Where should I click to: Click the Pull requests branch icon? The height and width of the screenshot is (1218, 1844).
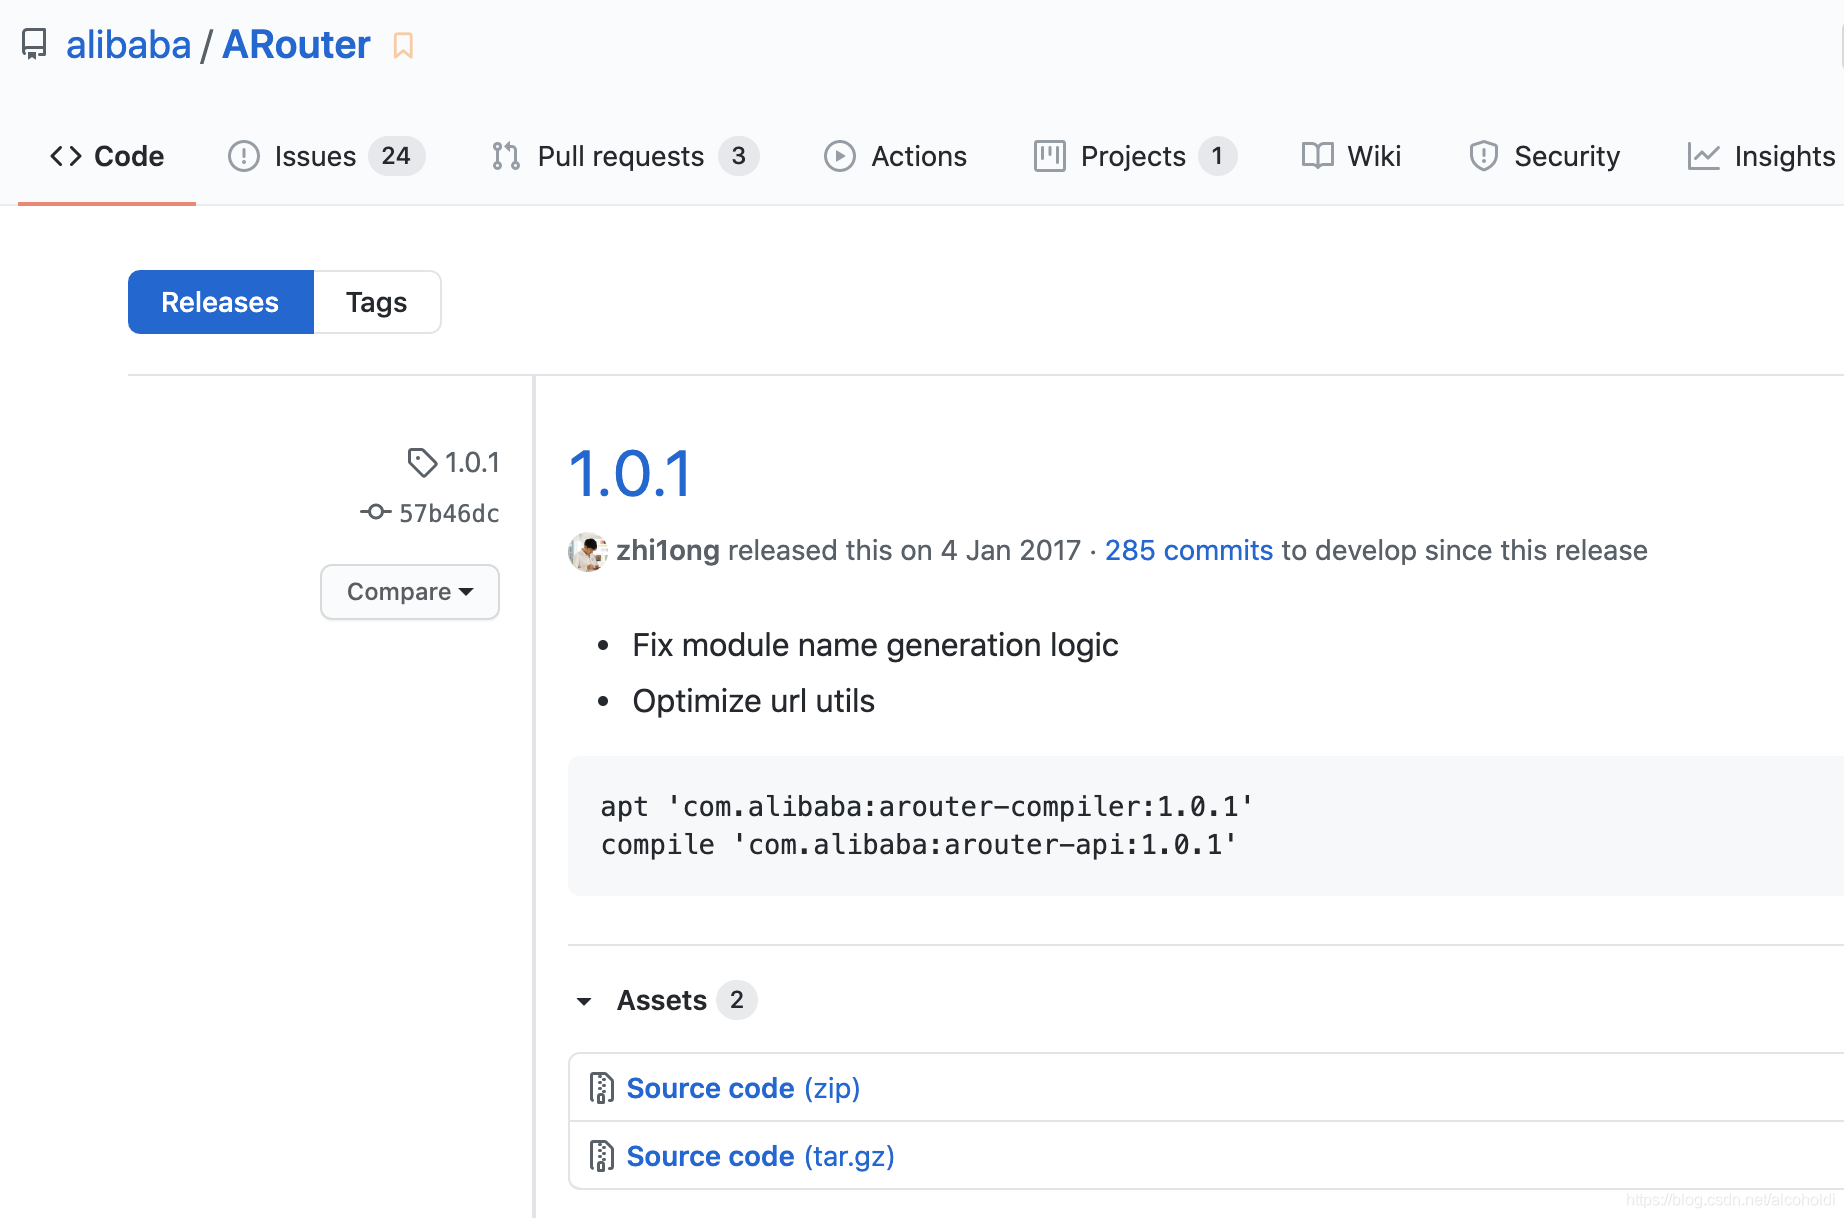tap(506, 156)
